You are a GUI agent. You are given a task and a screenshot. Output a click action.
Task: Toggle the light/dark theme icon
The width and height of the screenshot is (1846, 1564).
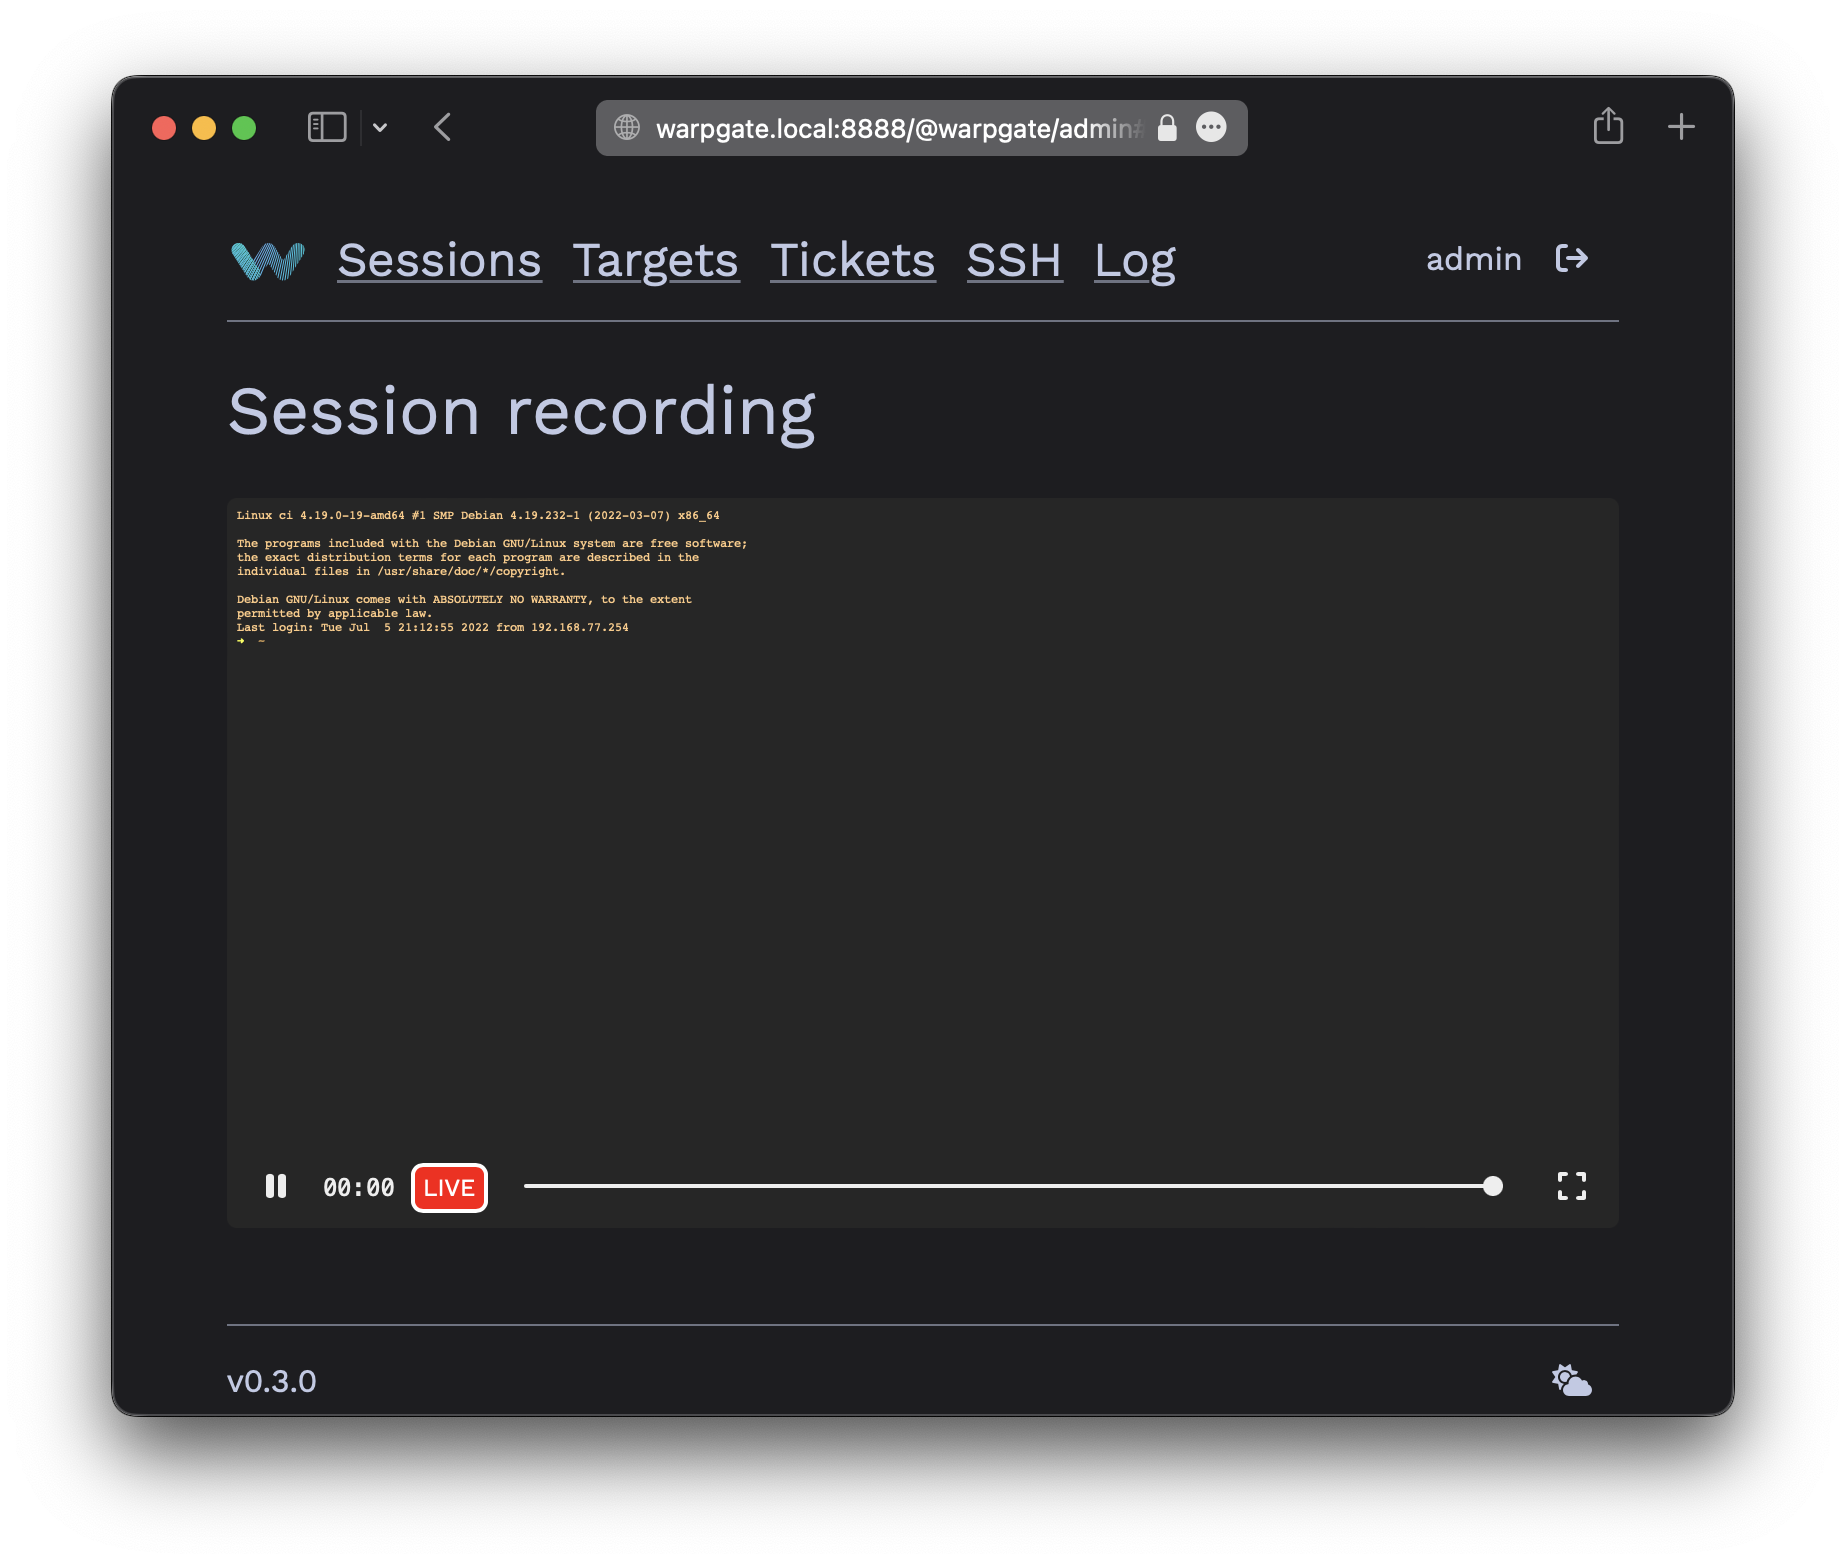coord(1571,1380)
